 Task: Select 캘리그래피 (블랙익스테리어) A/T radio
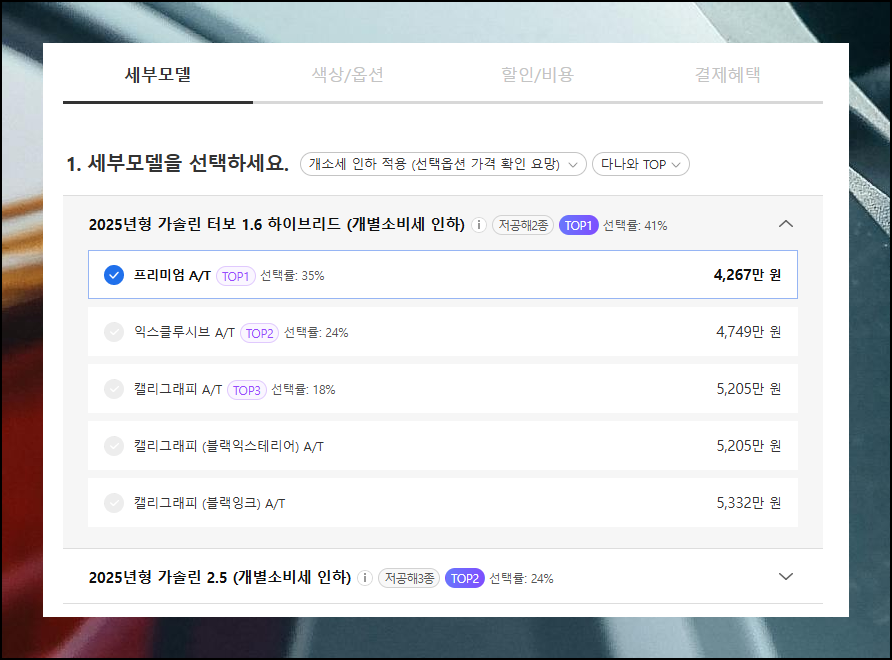[114, 446]
